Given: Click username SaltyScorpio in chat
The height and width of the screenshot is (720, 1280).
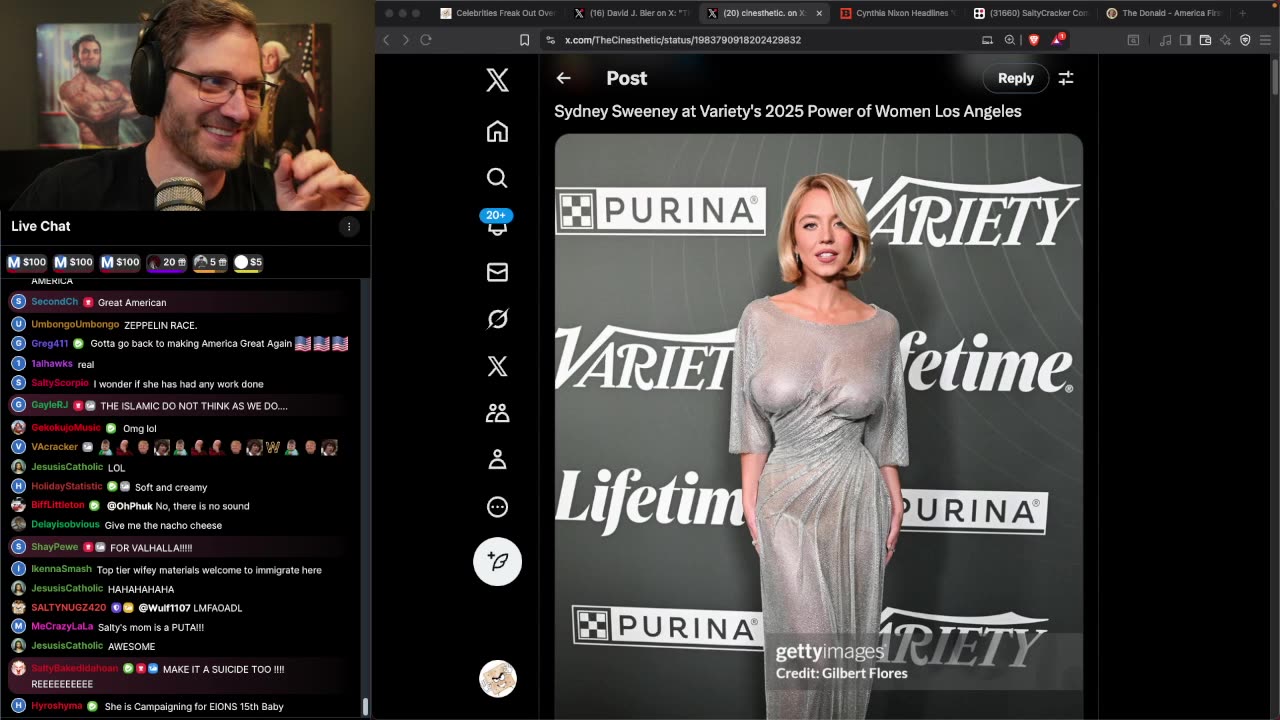Looking at the screenshot, I should tap(60, 384).
